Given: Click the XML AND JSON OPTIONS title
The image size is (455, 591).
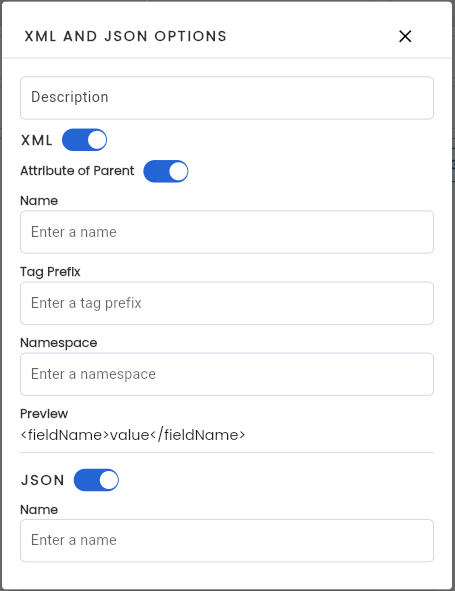Looking at the screenshot, I should click(x=126, y=36).
